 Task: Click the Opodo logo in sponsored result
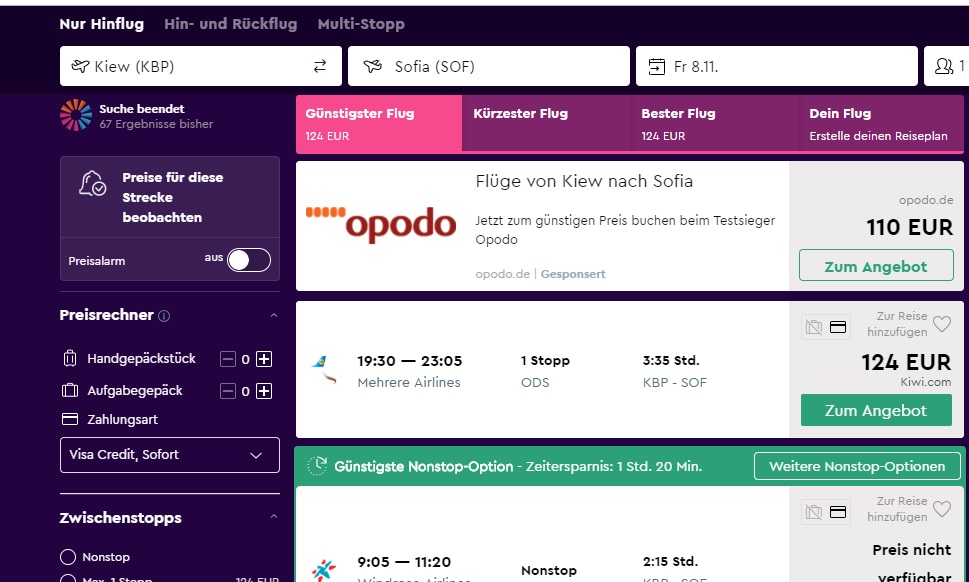(381, 224)
